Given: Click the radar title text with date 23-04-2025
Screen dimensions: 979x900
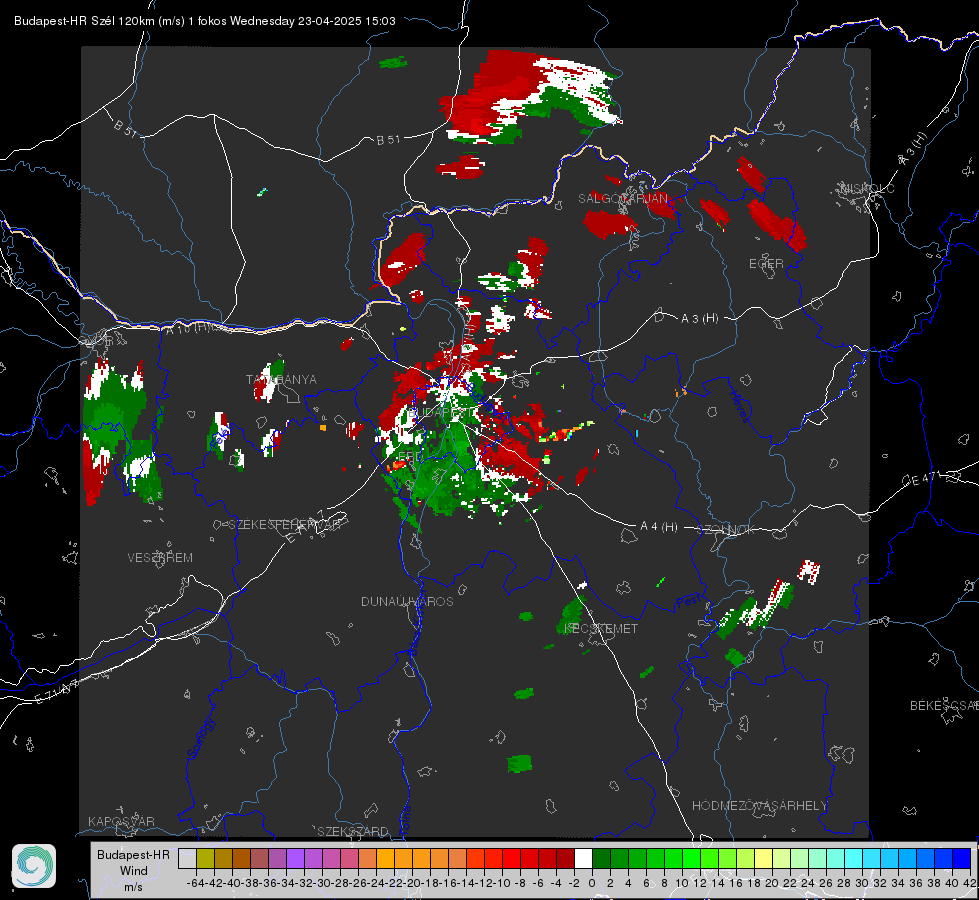Looking at the screenshot, I should [x=205, y=21].
